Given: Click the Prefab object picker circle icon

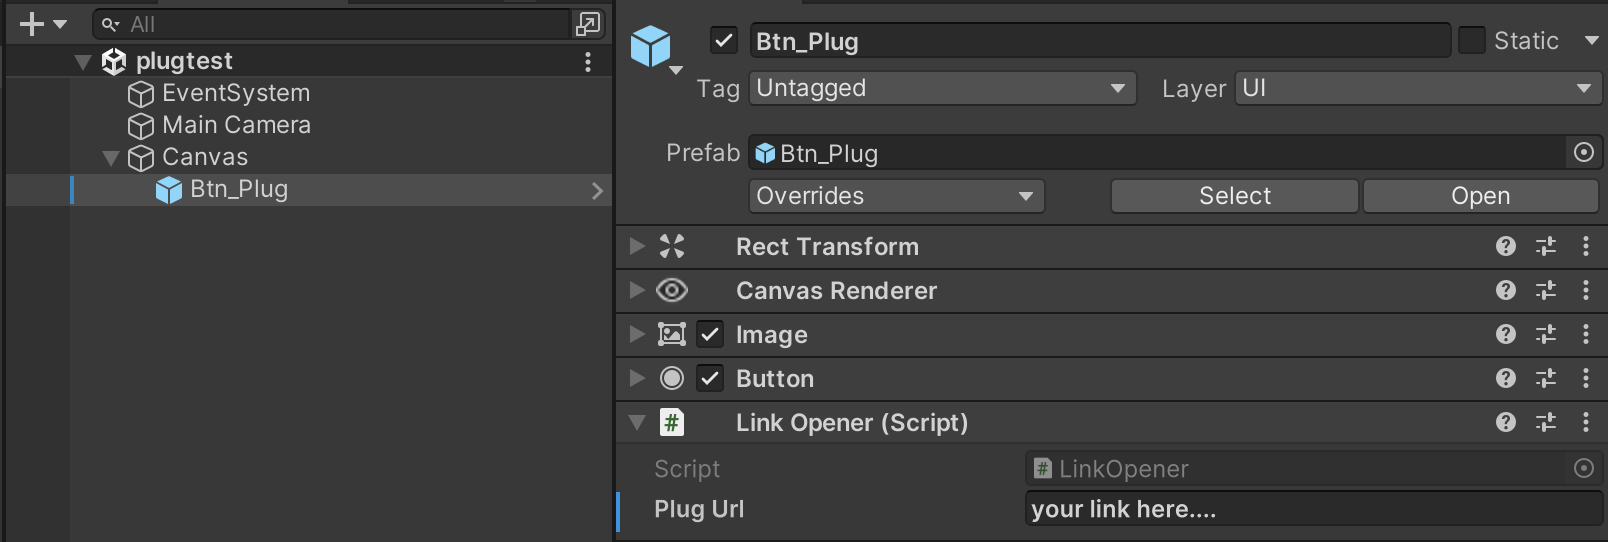Looking at the screenshot, I should pos(1584,153).
